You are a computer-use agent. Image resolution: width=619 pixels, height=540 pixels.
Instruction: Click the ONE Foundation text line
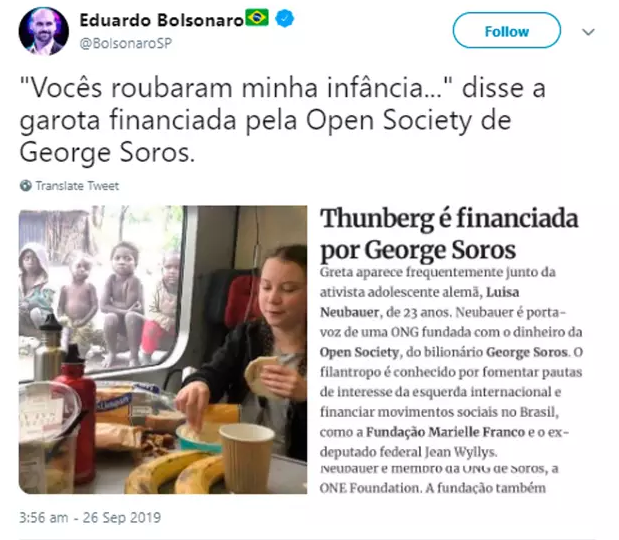tap(433, 488)
